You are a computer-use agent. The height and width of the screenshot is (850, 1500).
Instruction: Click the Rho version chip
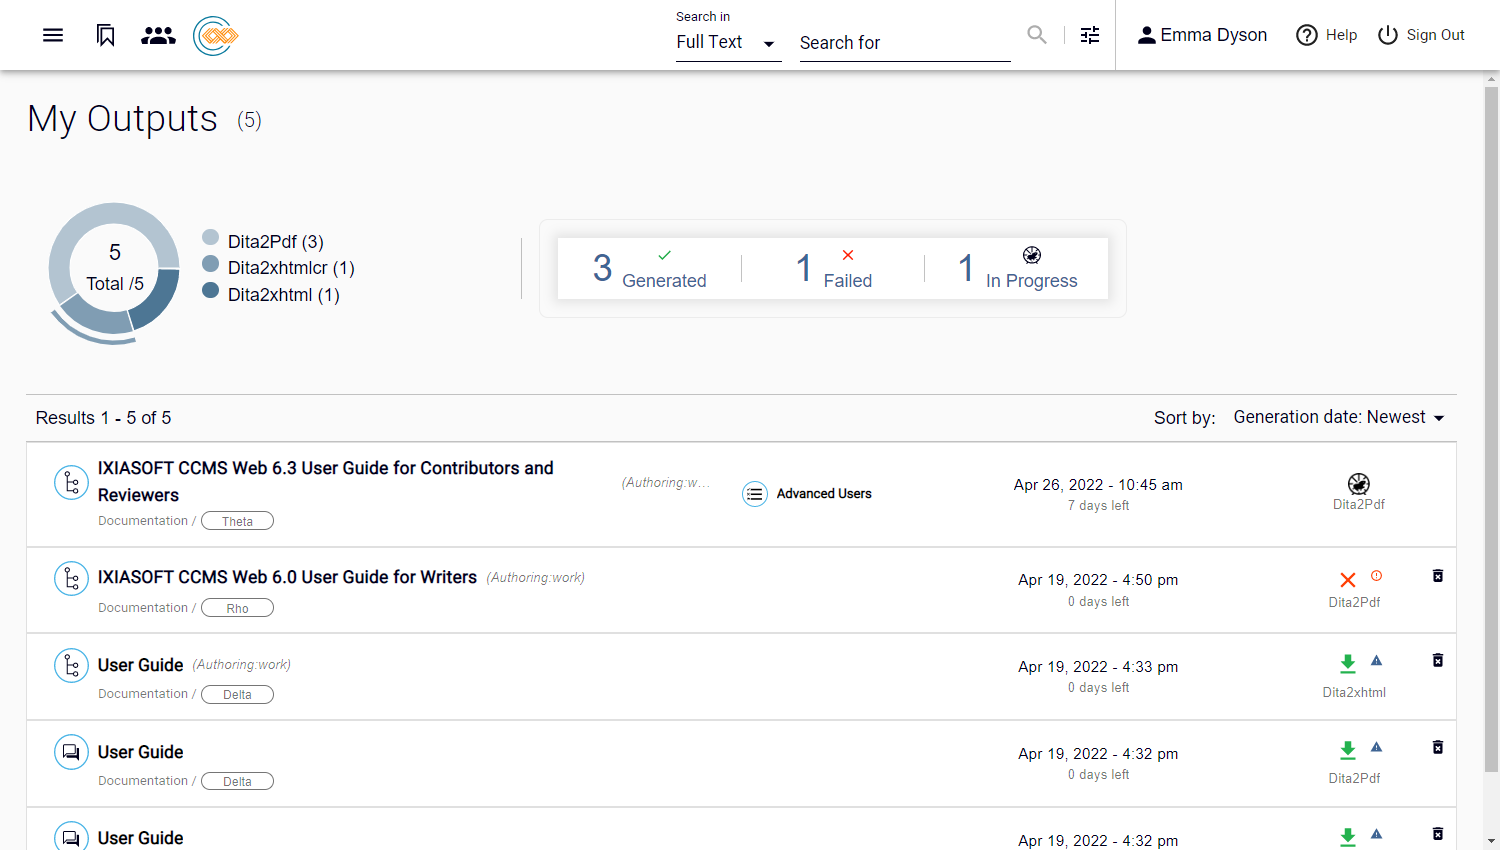coord(237,608)
